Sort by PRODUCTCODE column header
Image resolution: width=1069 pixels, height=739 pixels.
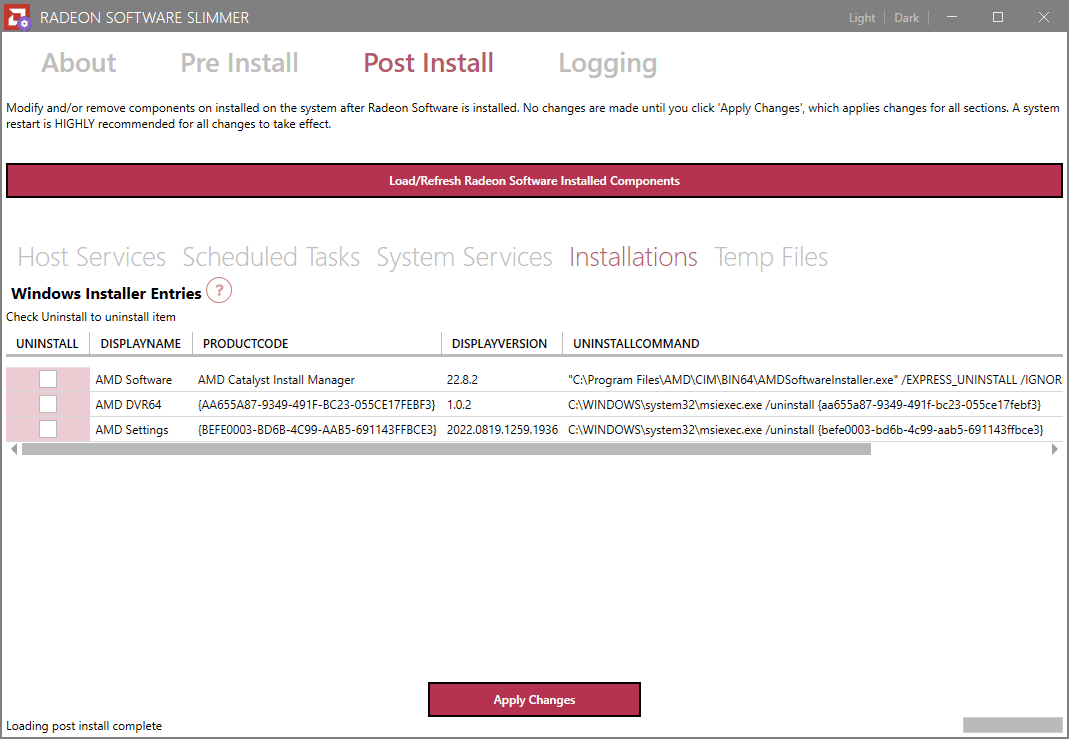(x=317, y=344)
